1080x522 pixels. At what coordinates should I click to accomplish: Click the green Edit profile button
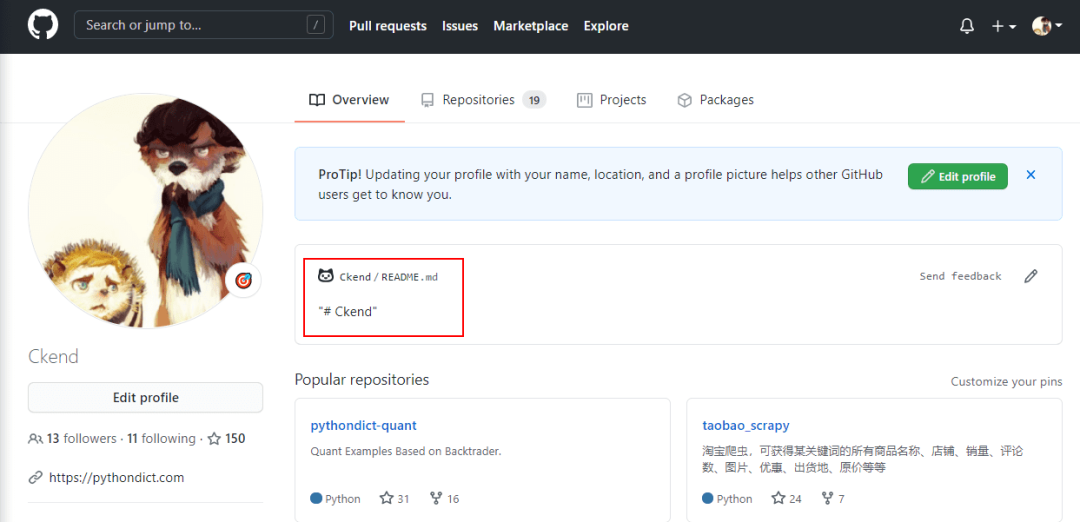(957, 176)
